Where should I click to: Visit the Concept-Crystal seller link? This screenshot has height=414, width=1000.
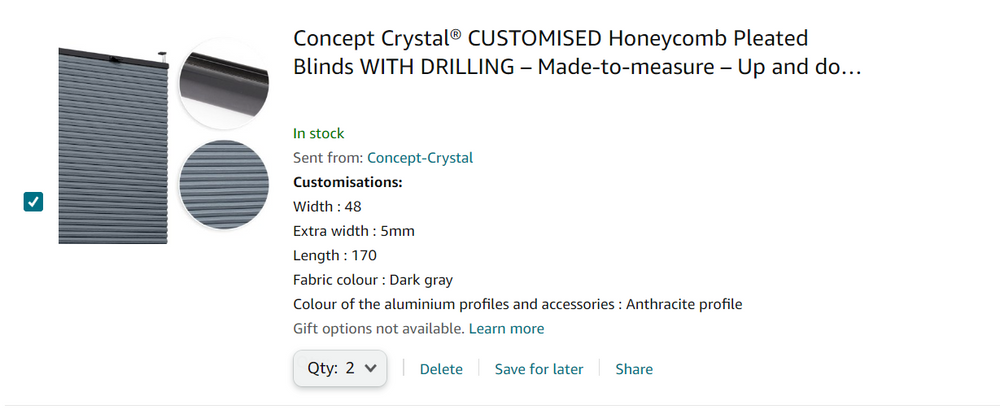(420, 157)
